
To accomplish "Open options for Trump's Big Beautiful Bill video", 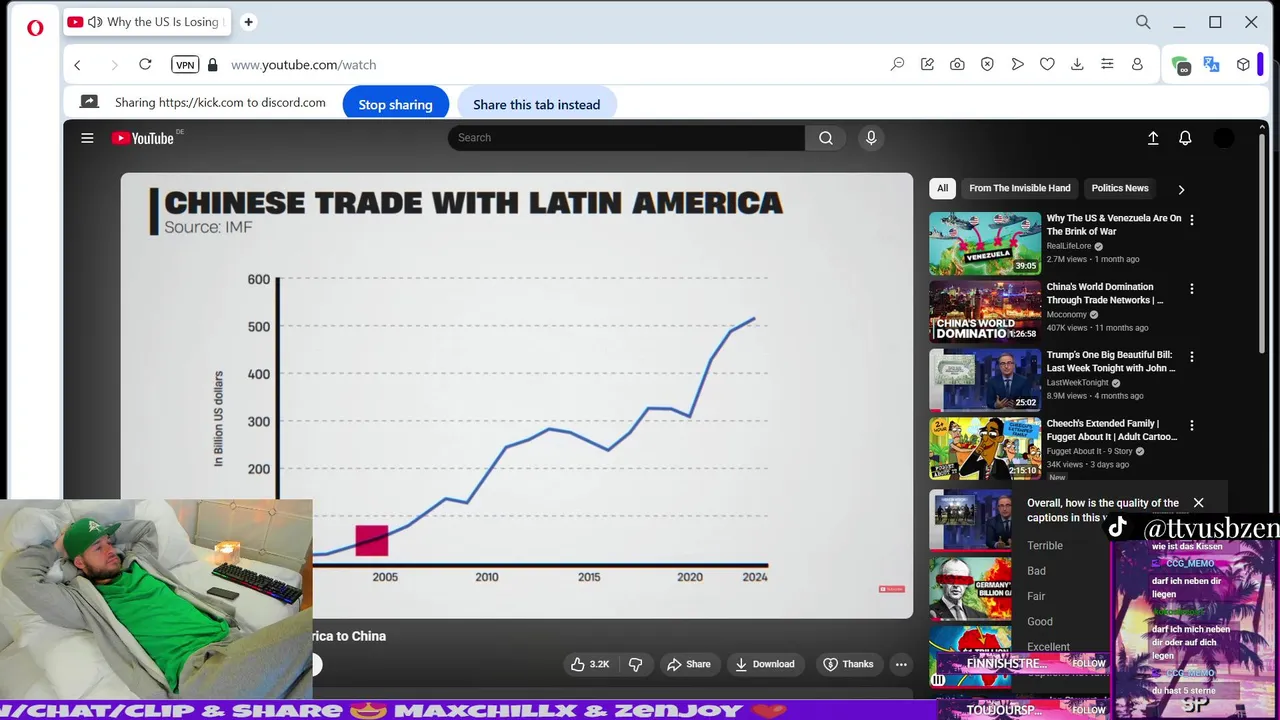I will pyautogui.click(x=1191, y=357).
